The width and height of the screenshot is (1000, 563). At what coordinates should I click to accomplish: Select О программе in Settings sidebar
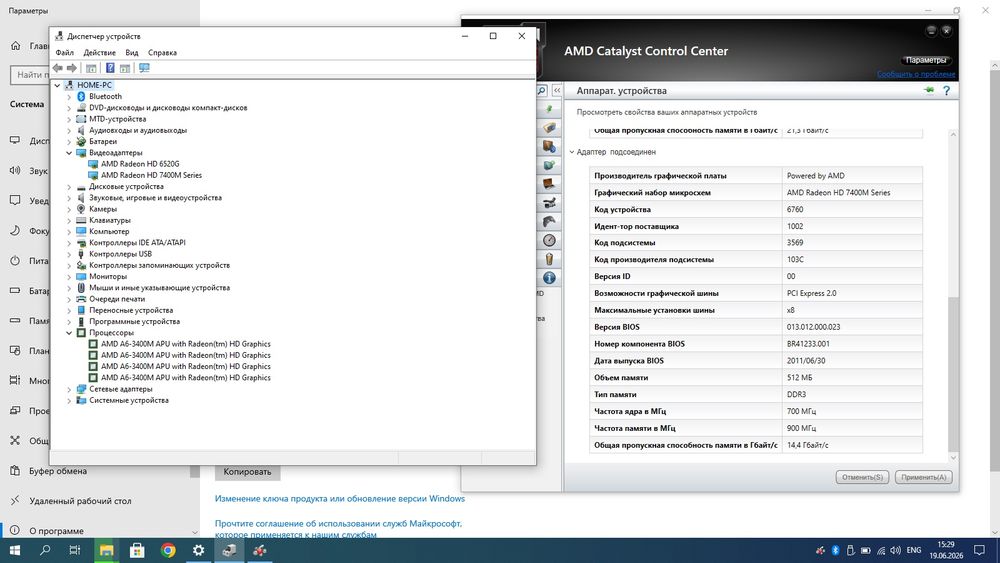point(56,531)
